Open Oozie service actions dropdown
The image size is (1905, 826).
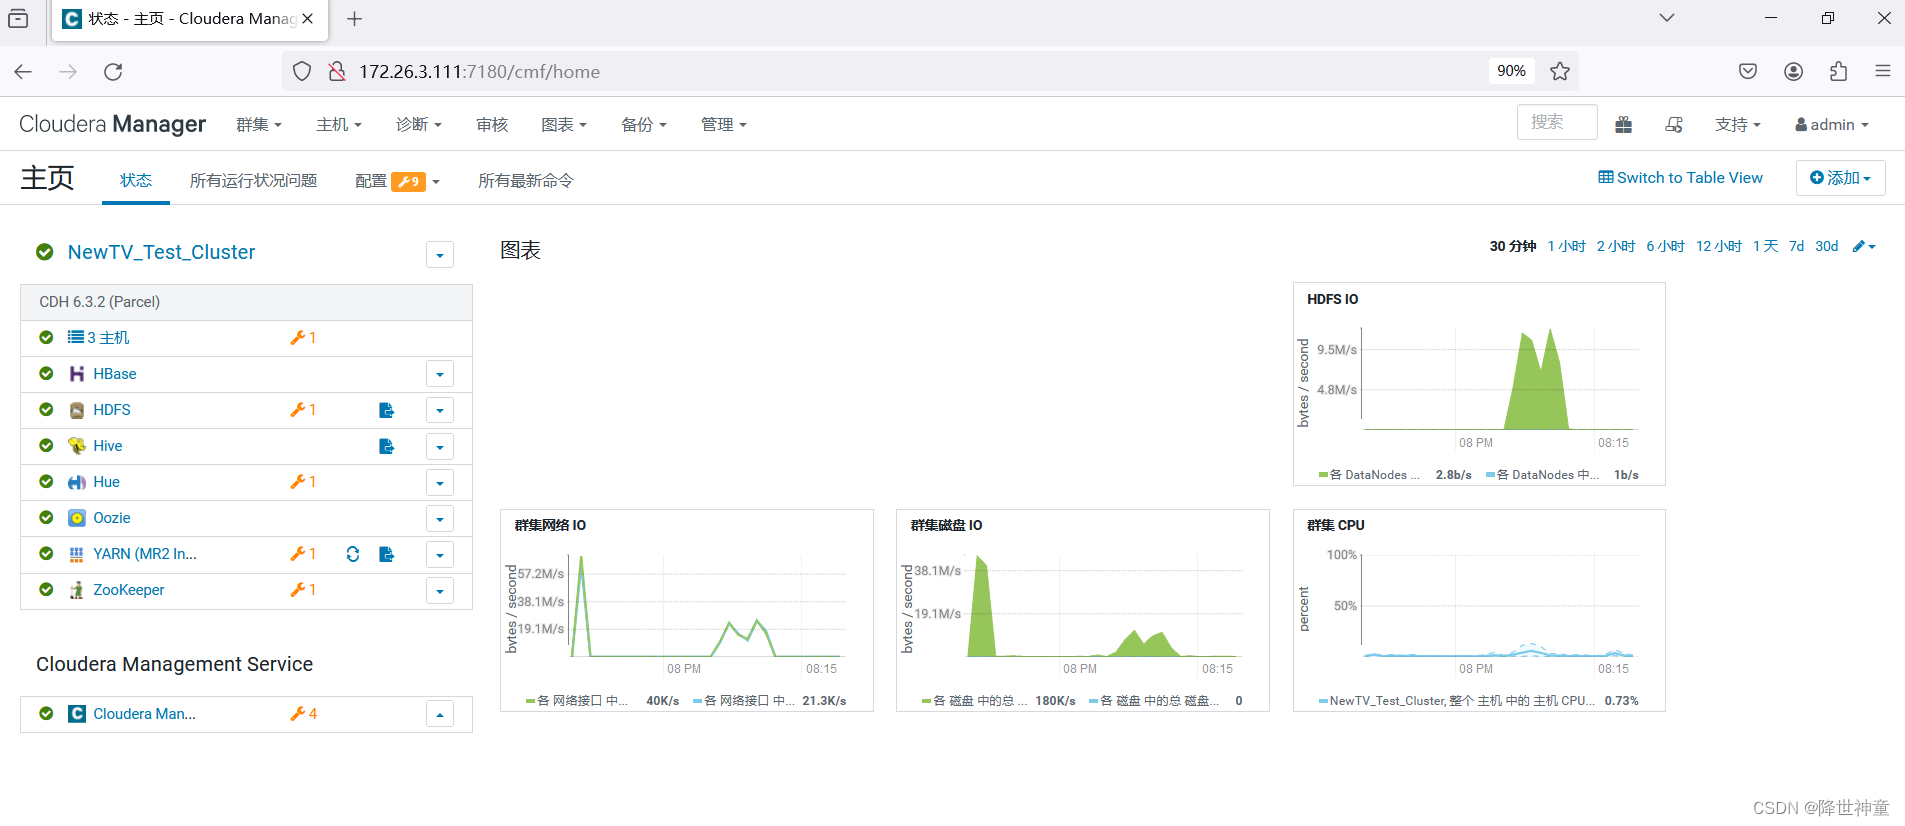point(440,518)
